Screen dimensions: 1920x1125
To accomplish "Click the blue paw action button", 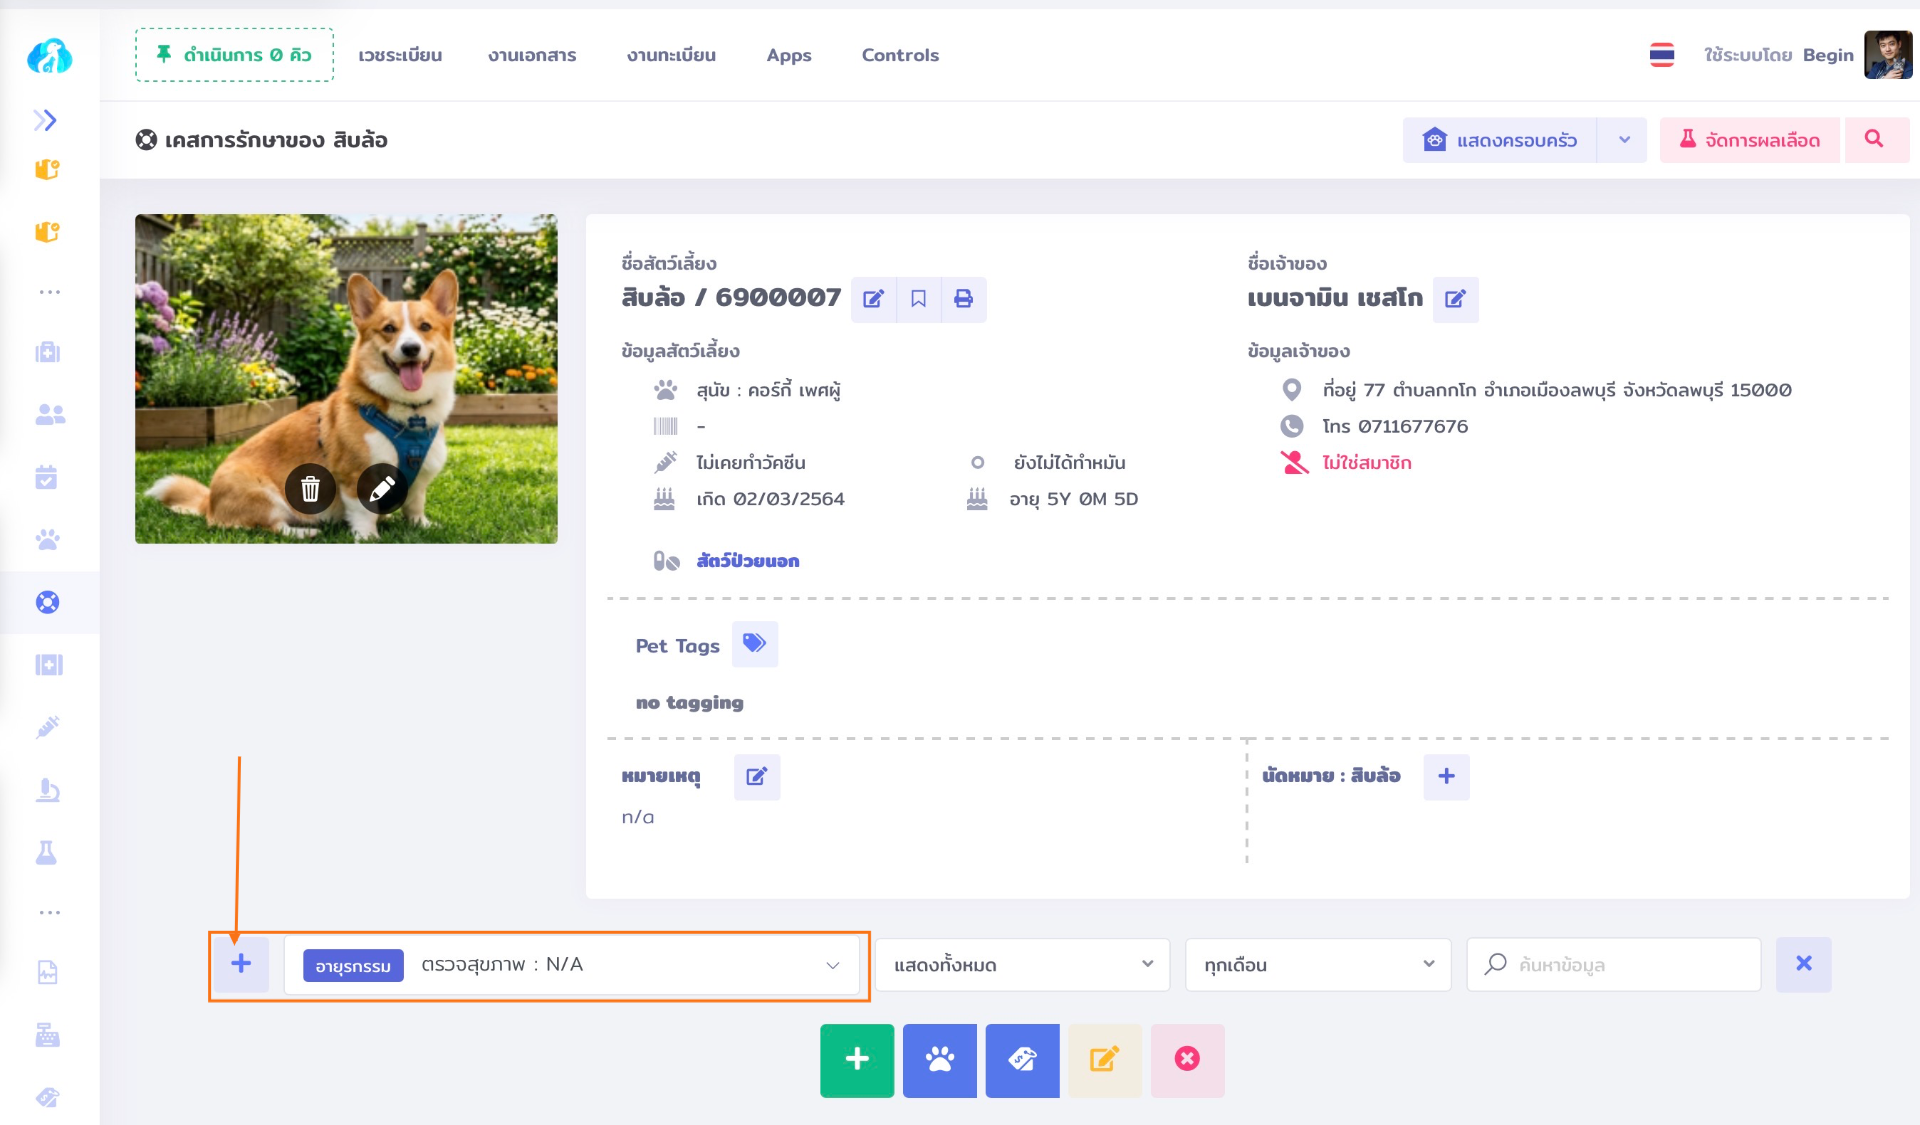I will [x=939, y=1060].
